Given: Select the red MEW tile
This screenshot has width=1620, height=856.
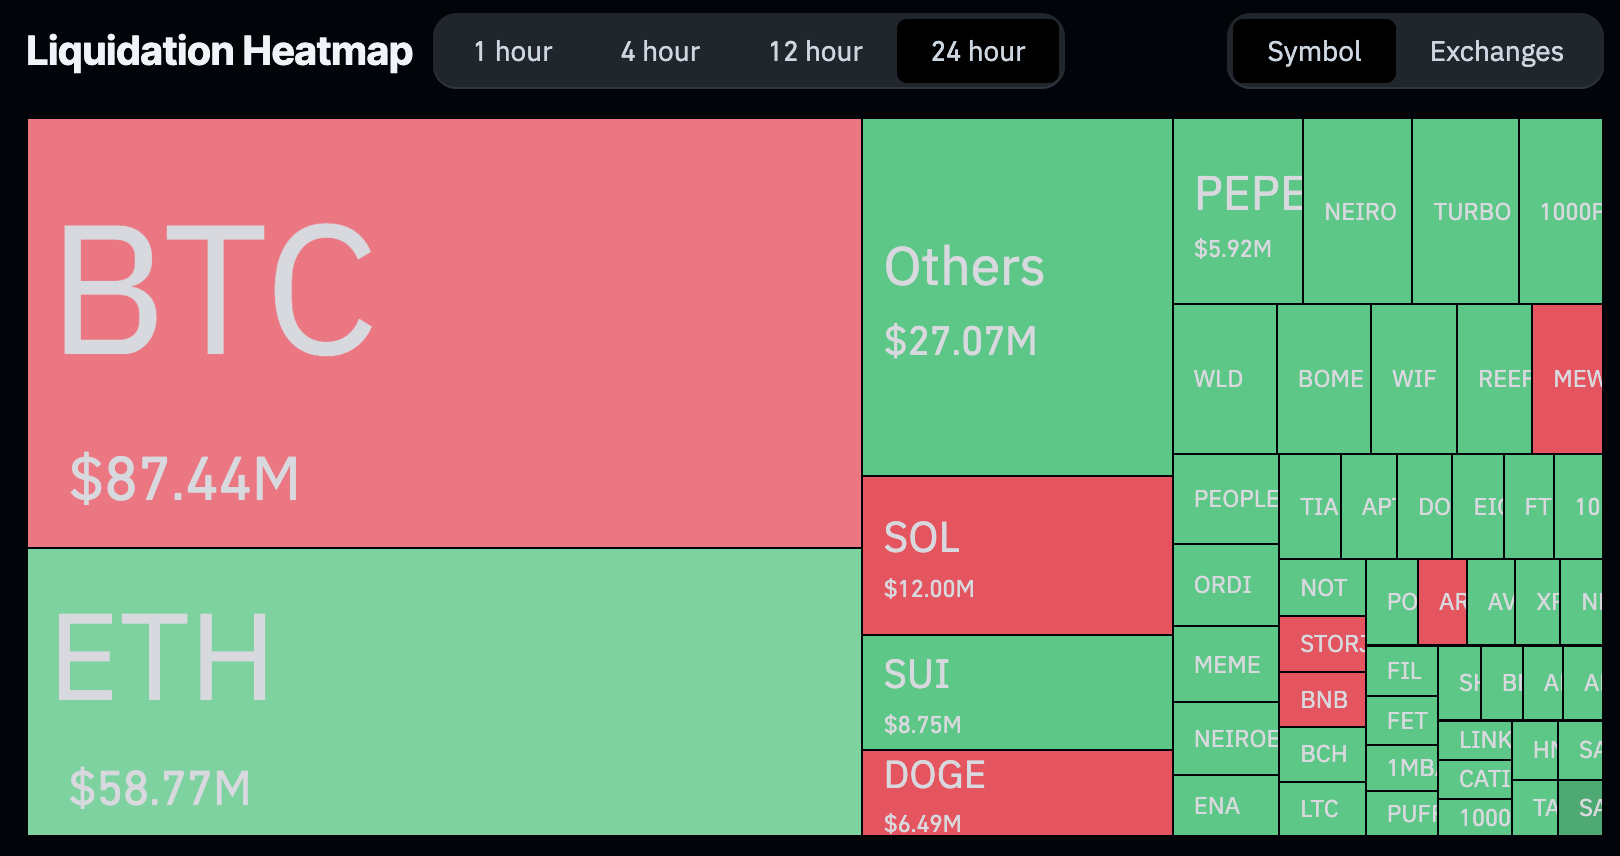Looking at the screenshot, I should coord(1568,379).
